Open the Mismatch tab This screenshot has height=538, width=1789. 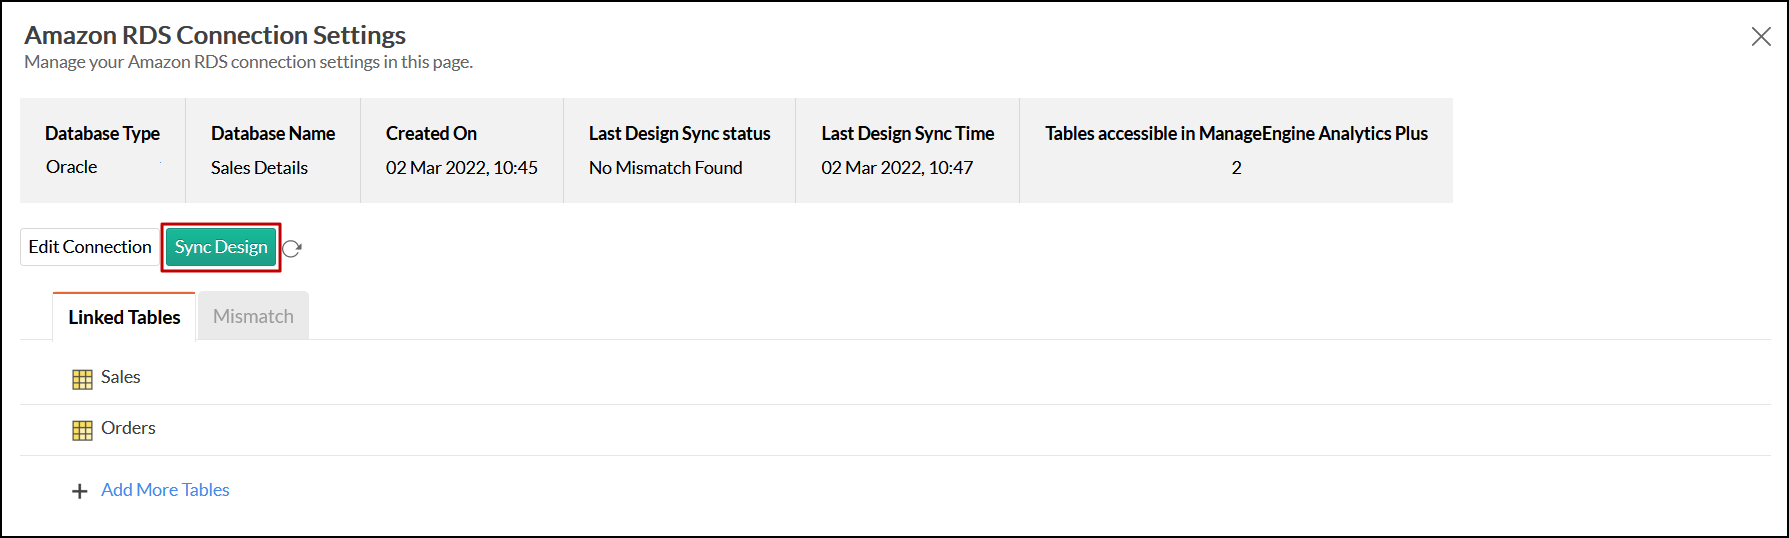[253, 316]
